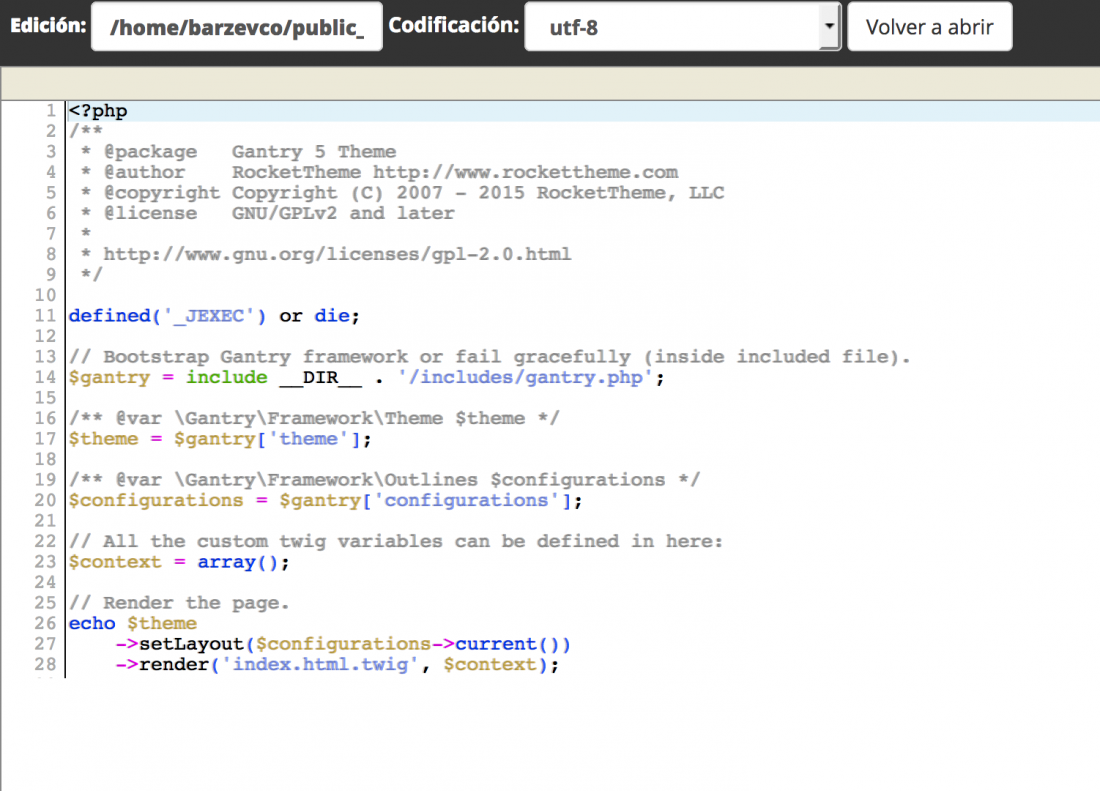The image size is (1100, 791).
Task: Click the ->setLayout line
Action: click(343, 644)
